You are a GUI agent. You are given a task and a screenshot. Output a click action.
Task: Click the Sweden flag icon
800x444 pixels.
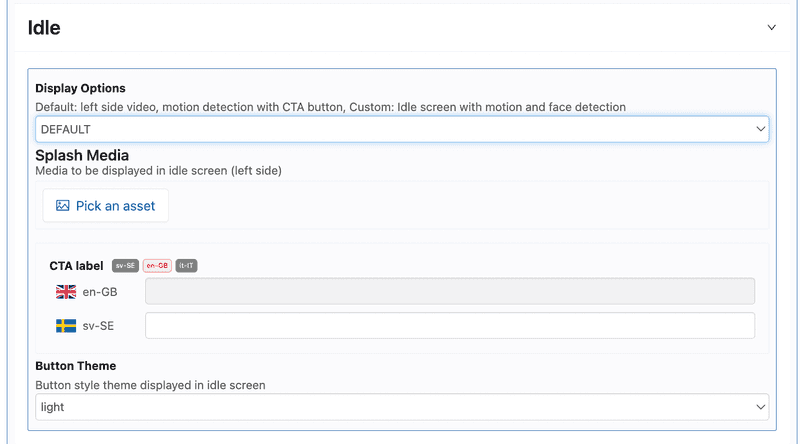pos(66,326)
